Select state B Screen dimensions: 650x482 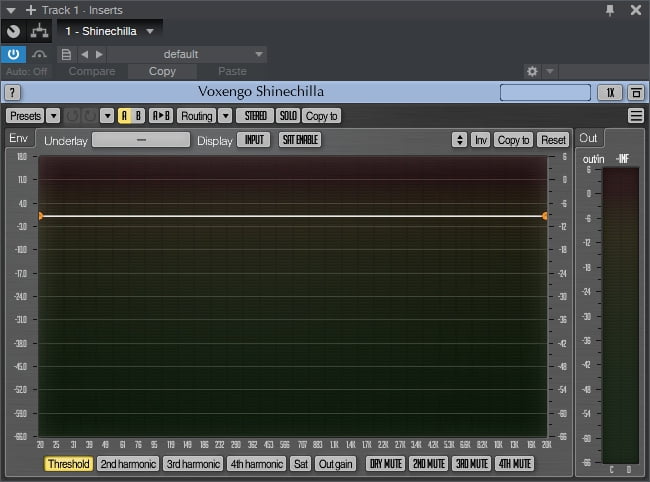pos(138,116)
